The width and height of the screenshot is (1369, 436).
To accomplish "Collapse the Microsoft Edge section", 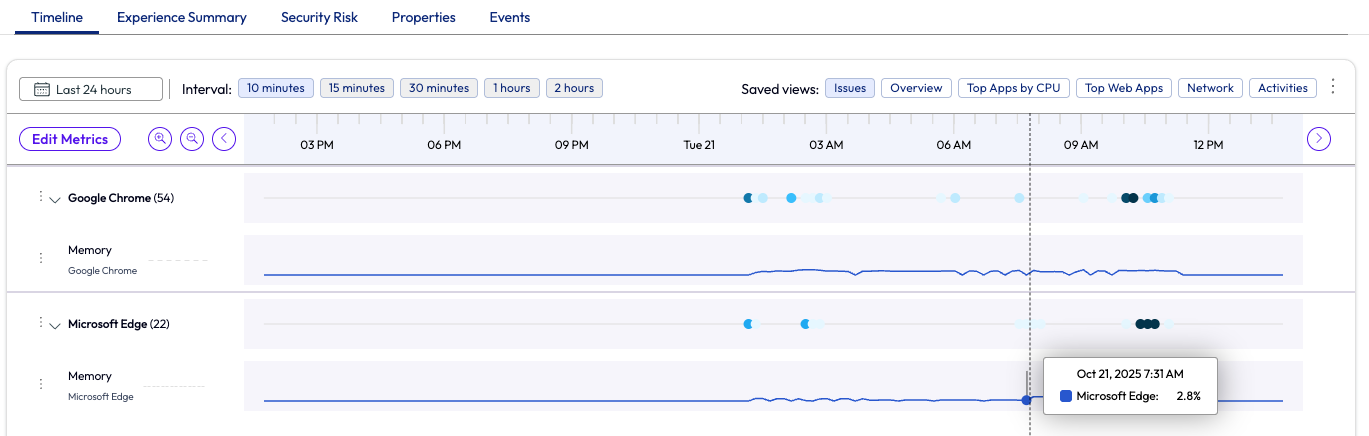I will pos(55,325).
